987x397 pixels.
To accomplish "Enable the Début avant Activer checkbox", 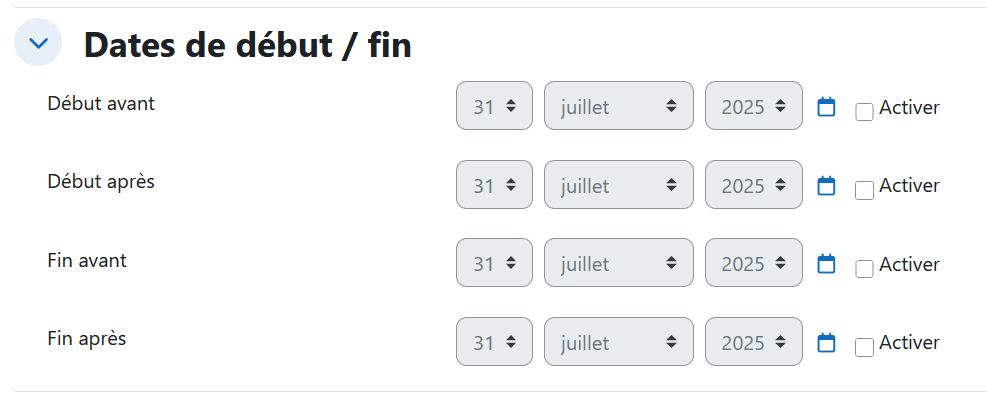I will click(864, 113).
